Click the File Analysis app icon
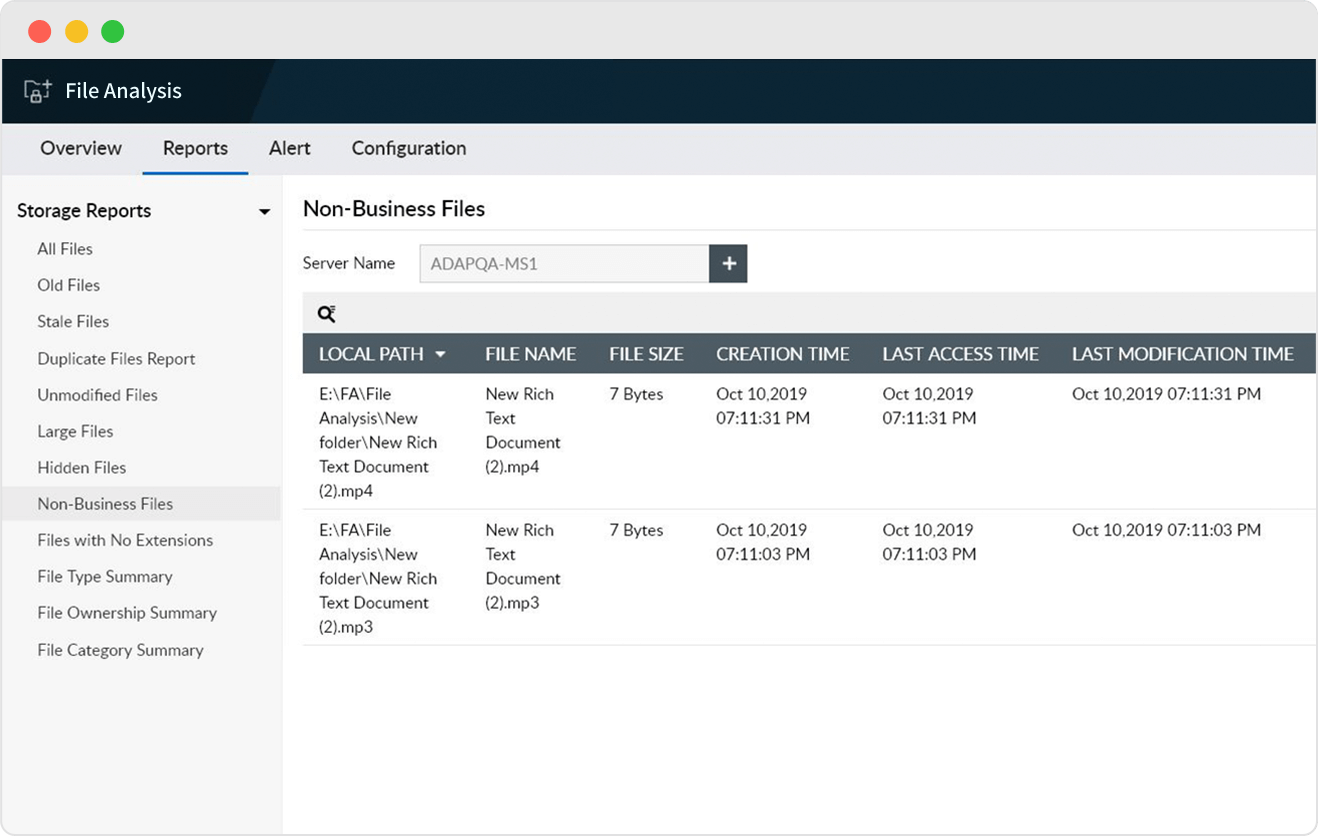 tap(33, 90)
